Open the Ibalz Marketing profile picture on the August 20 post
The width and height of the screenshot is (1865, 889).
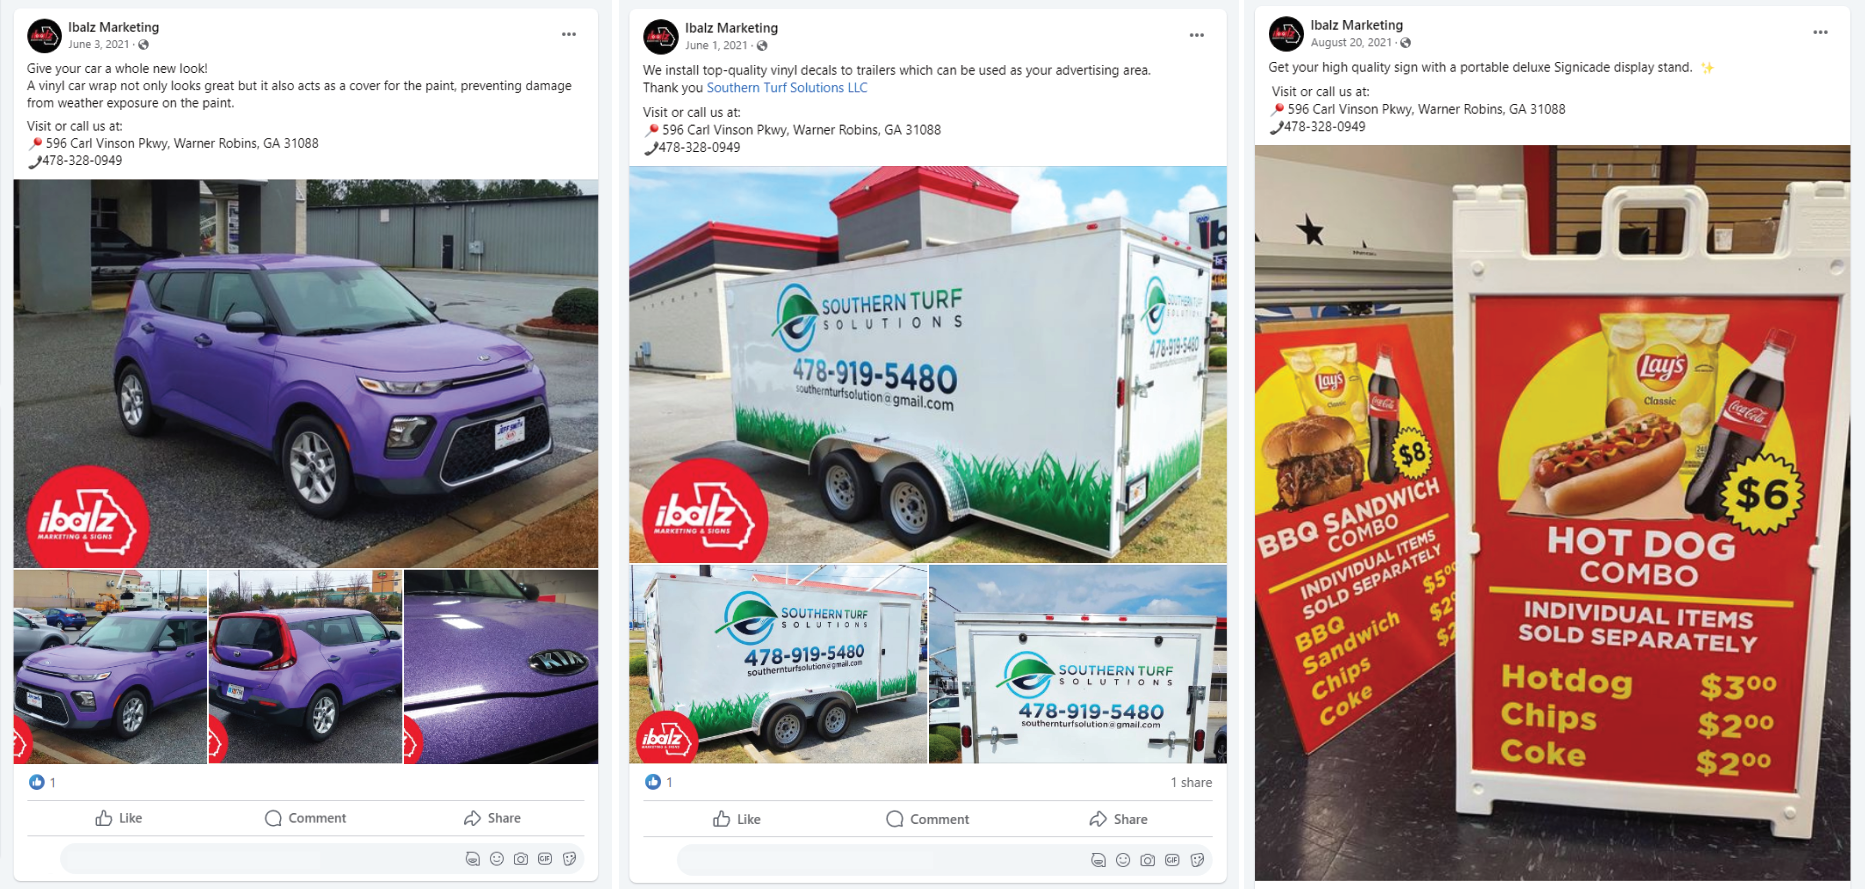(x=1286, y=34)
